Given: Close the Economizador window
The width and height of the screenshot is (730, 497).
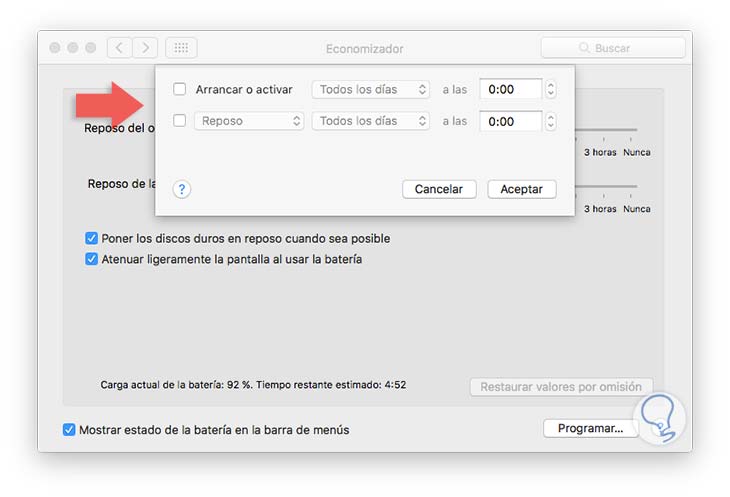Looking at the screenshot, I should [x=55, y=48].
